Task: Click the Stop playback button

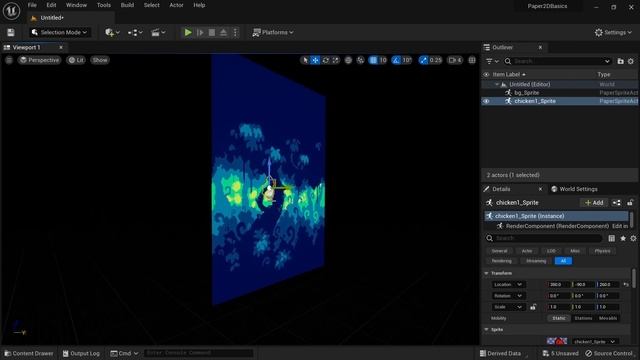Action: tap(212, 32)
